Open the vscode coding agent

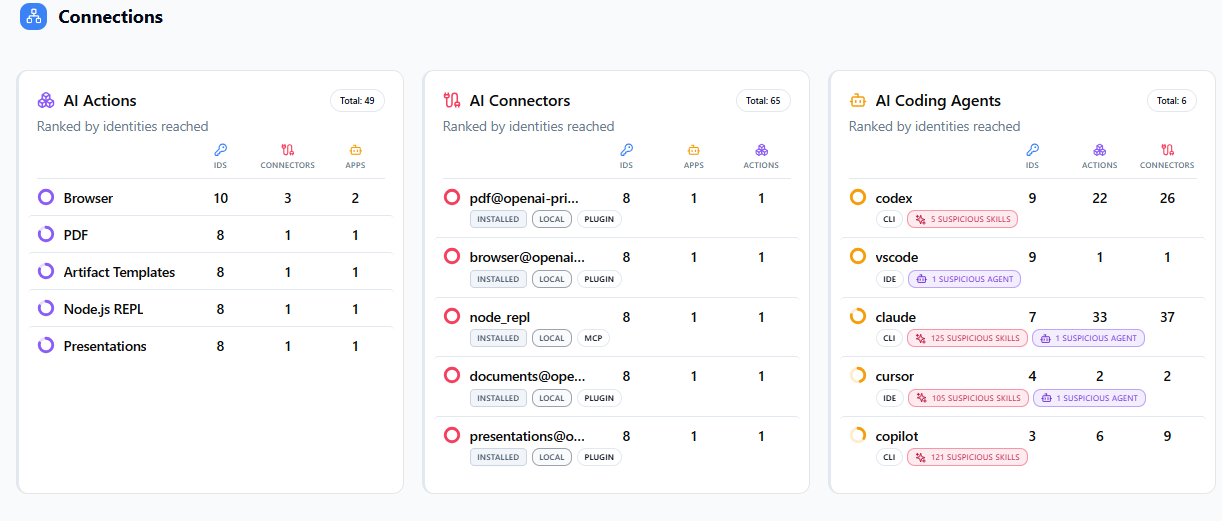1023,268
